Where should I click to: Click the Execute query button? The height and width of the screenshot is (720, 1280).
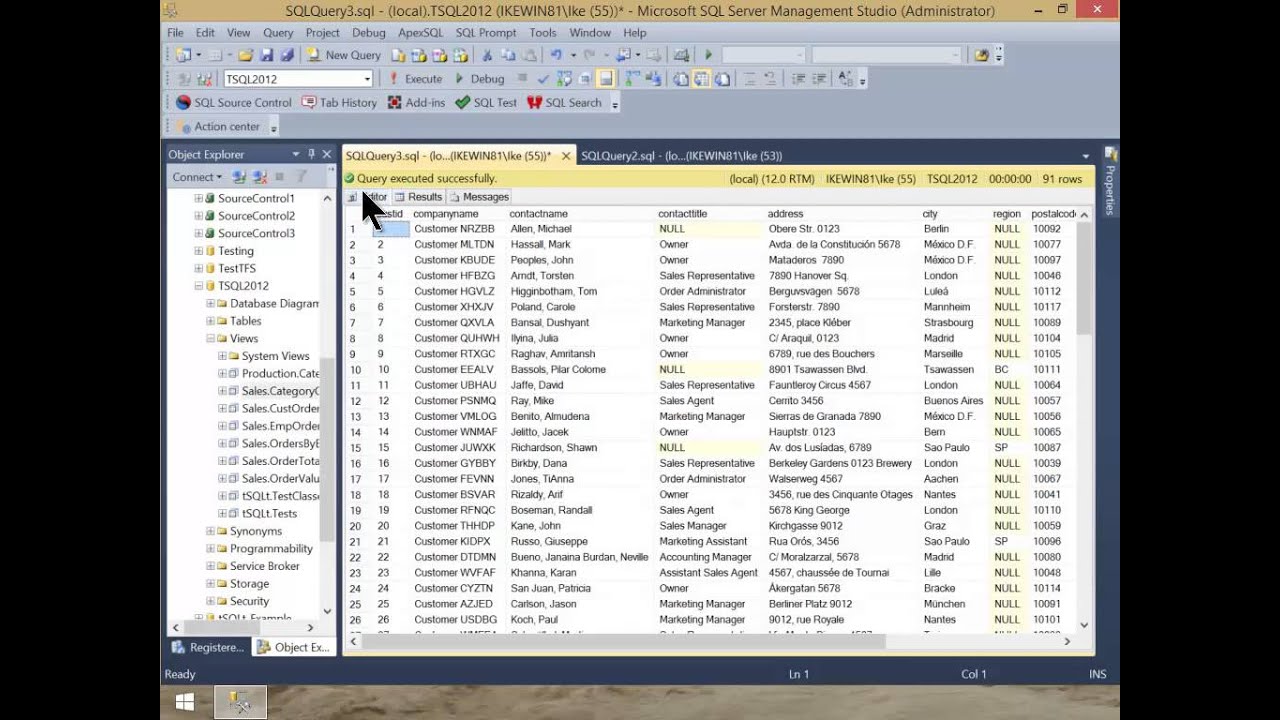(x=414, y=79)
